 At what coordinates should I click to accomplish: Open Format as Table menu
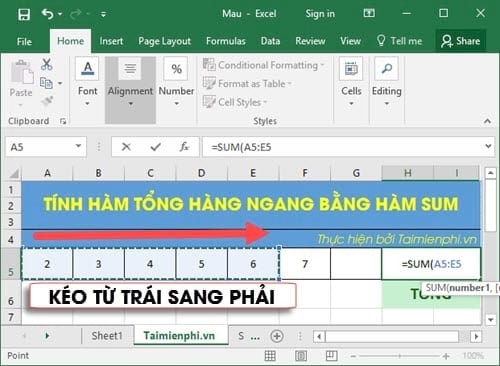[x=247, y=83]
